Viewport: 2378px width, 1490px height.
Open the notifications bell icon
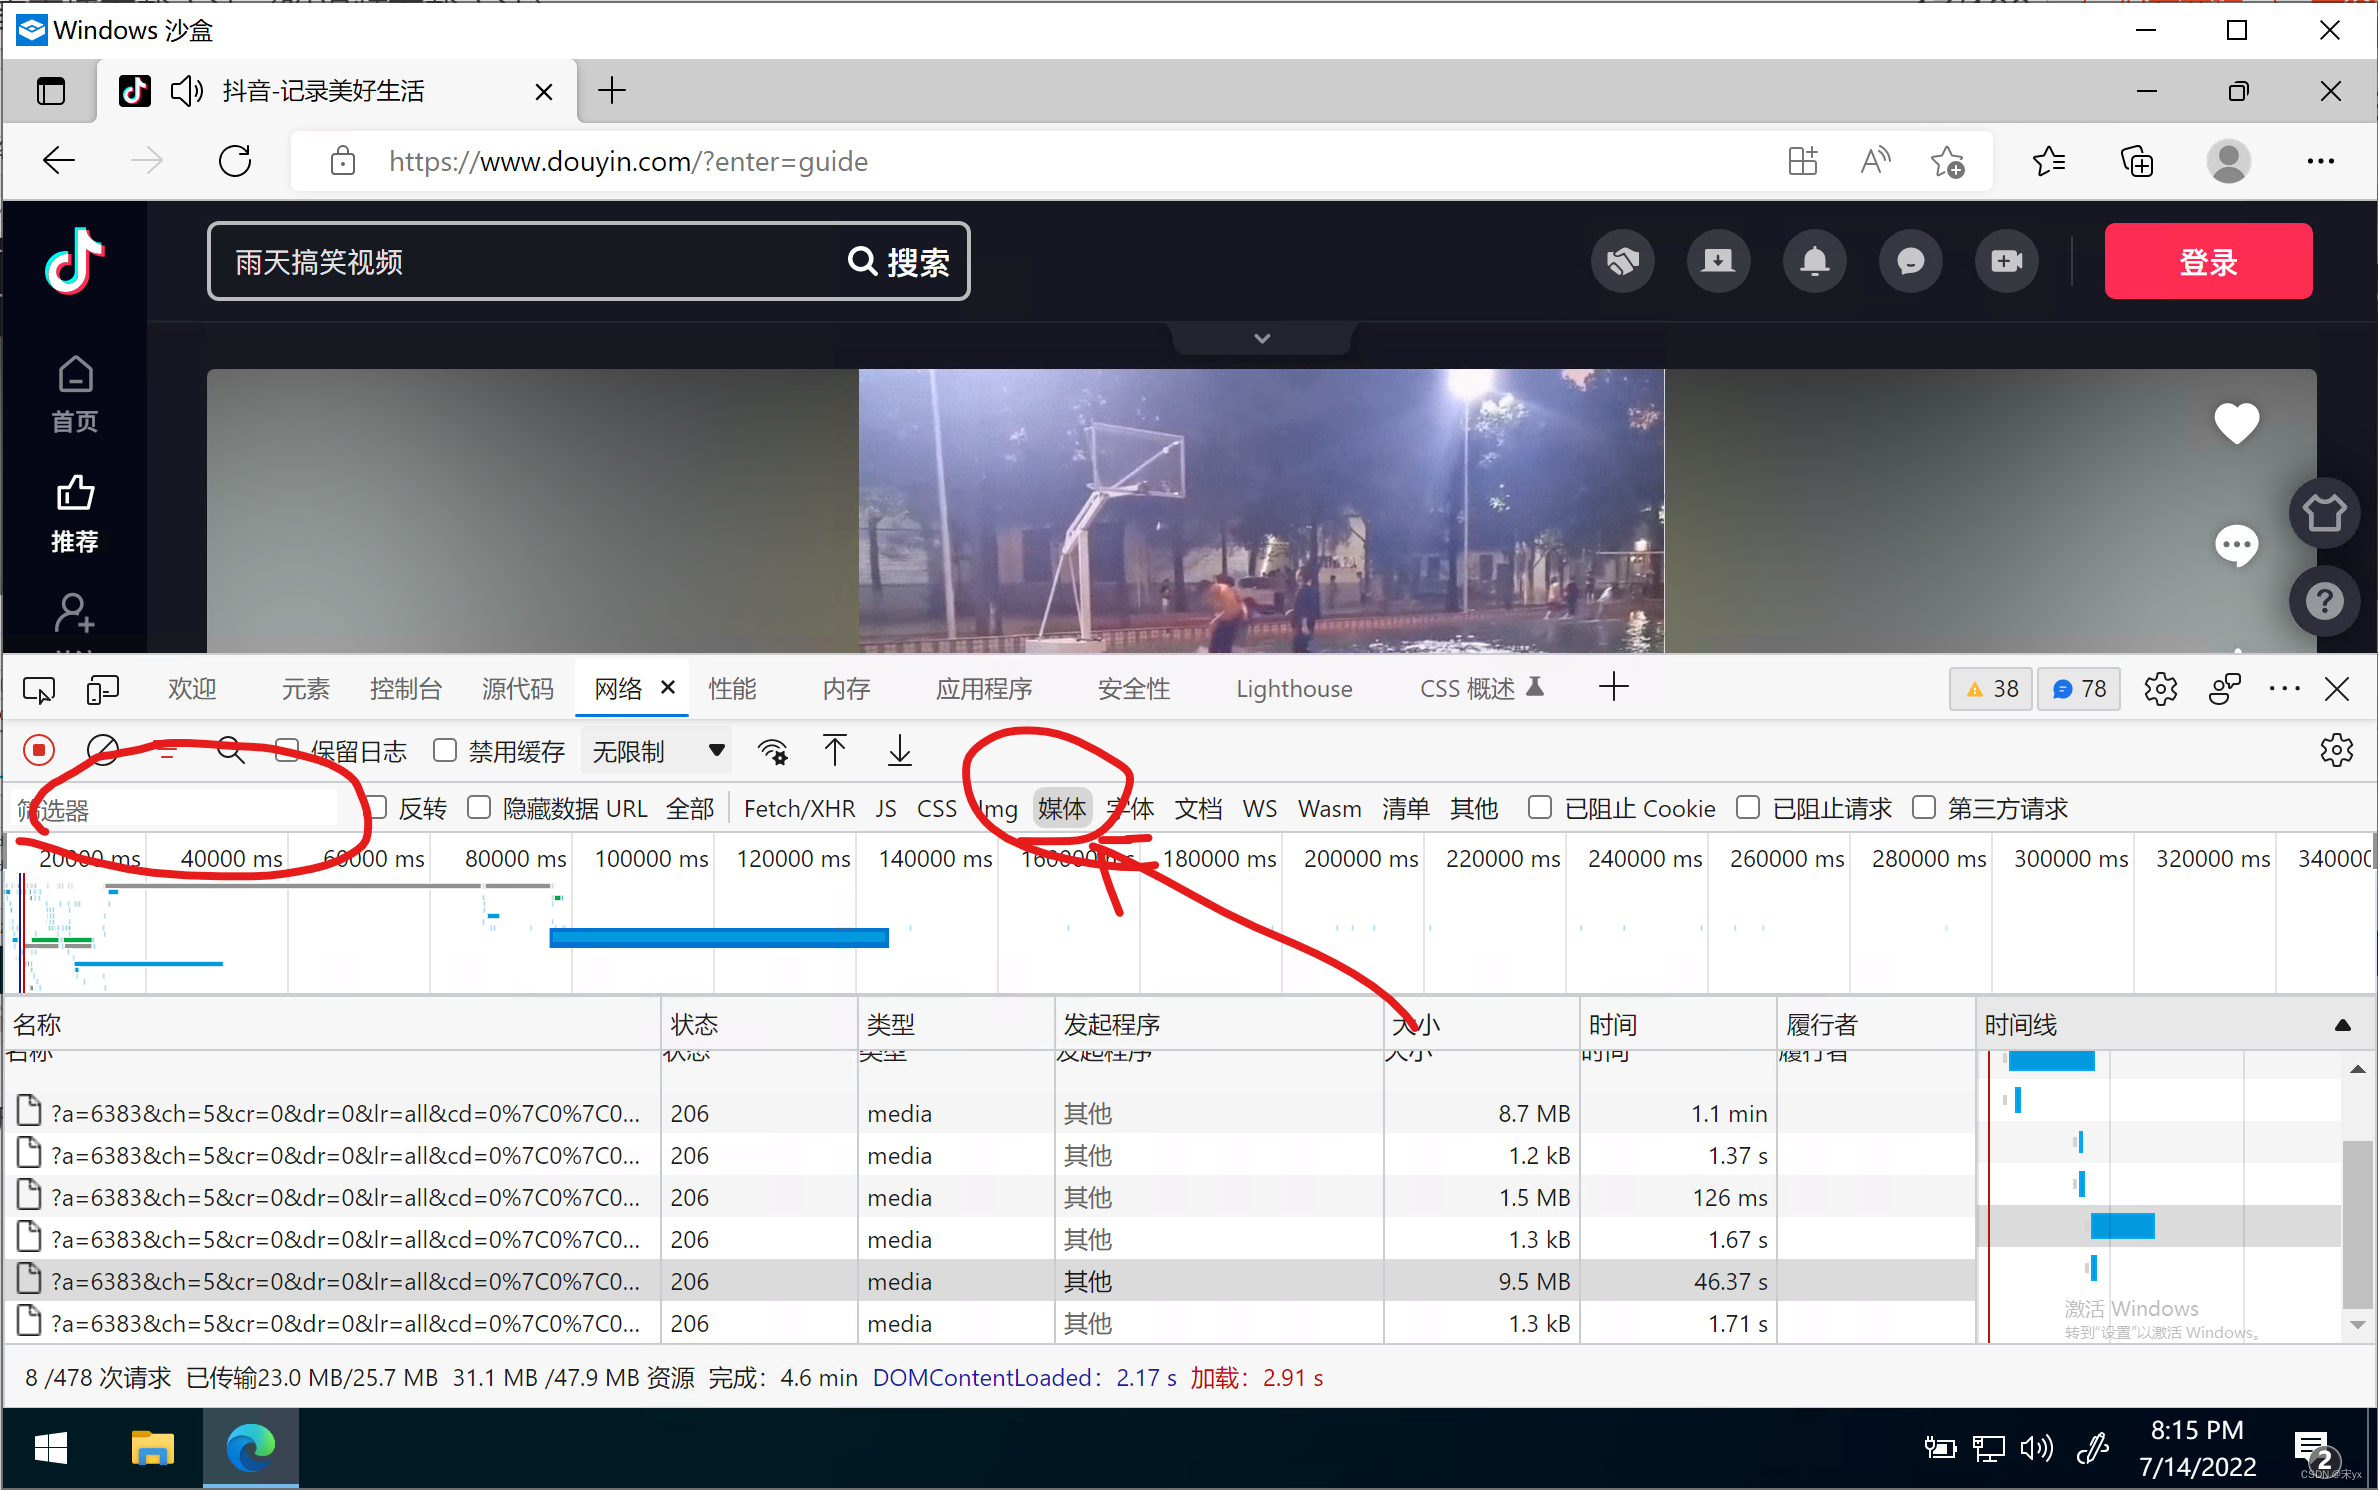pyautogui.click(x=1814, y=262)
